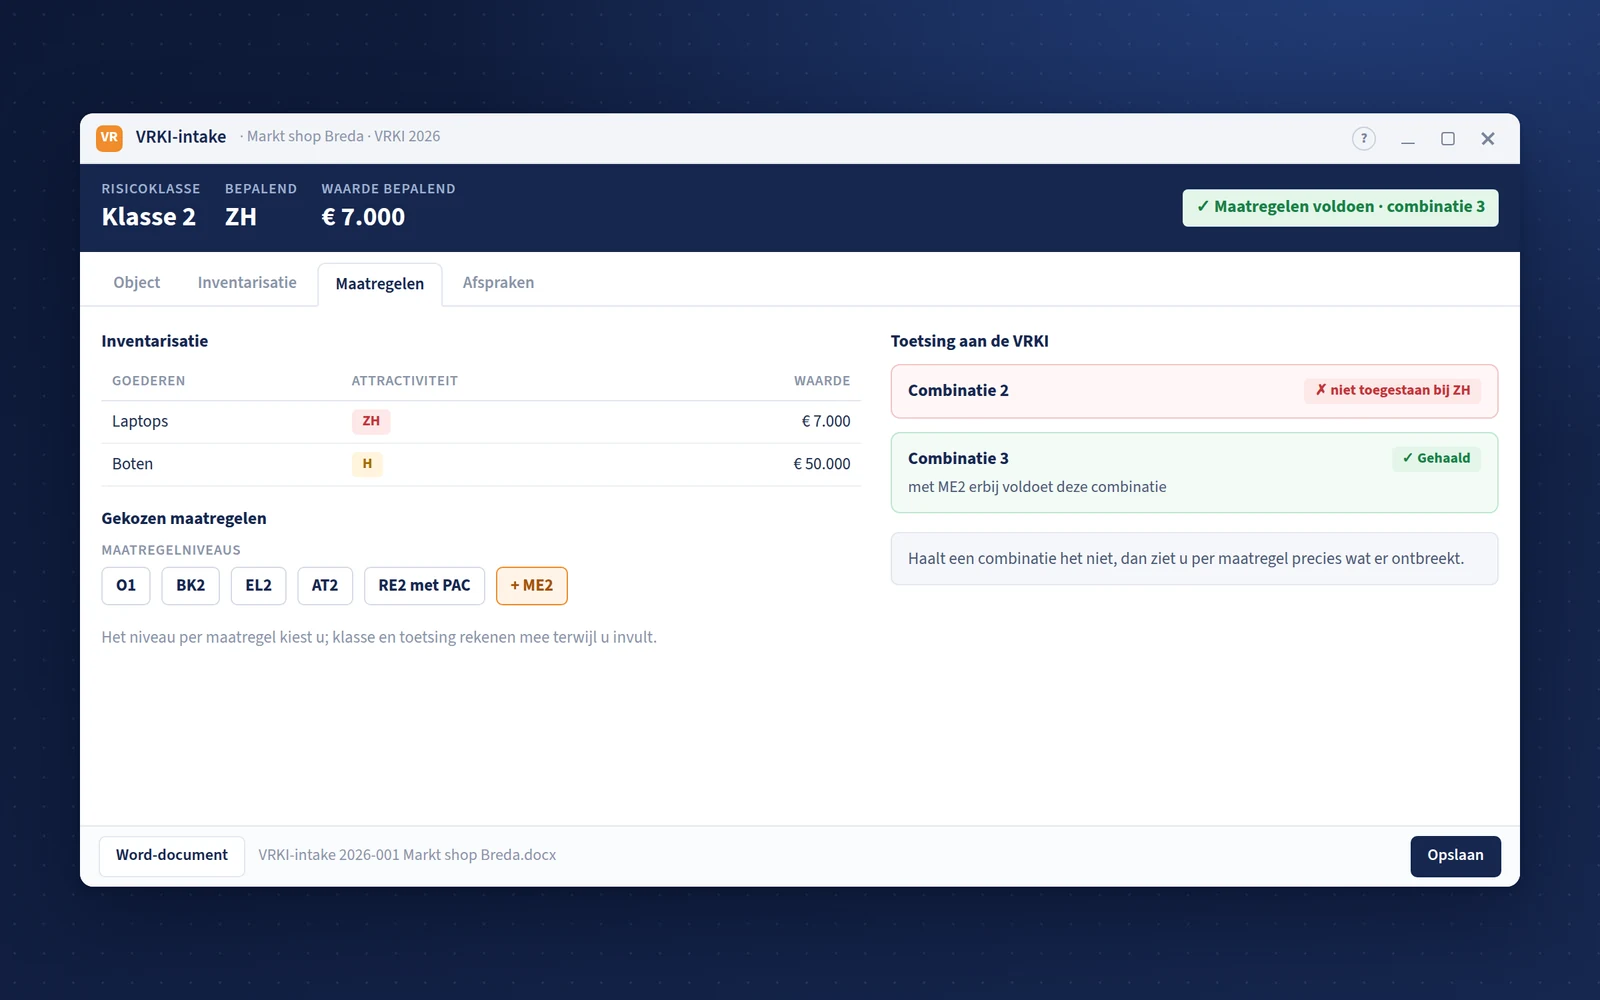Image resolution: width=1600 pixels, height=1000 pixels.
Task: Switch to the Object tab
Action: click(137, 283)
